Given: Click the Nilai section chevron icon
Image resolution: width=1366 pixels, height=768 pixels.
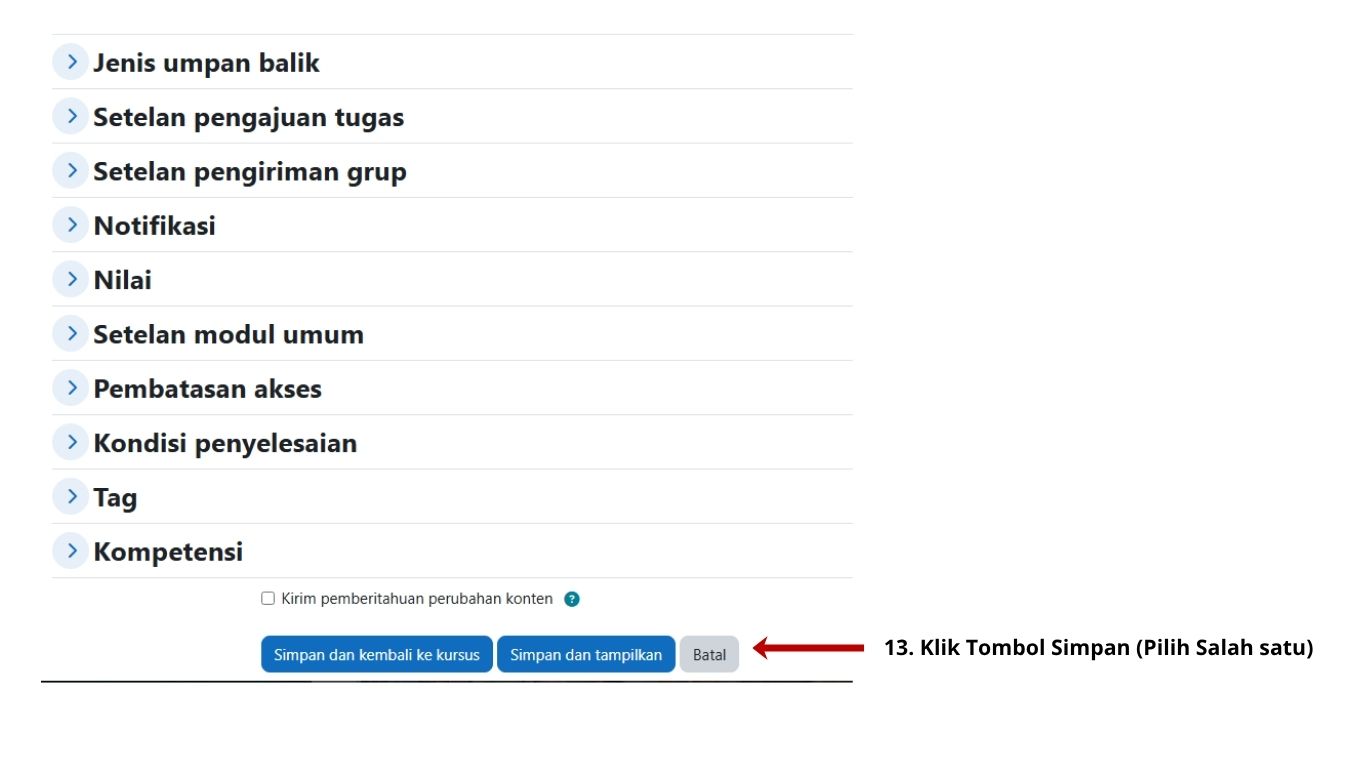Looking at the screenshot, I should point(70,279).
